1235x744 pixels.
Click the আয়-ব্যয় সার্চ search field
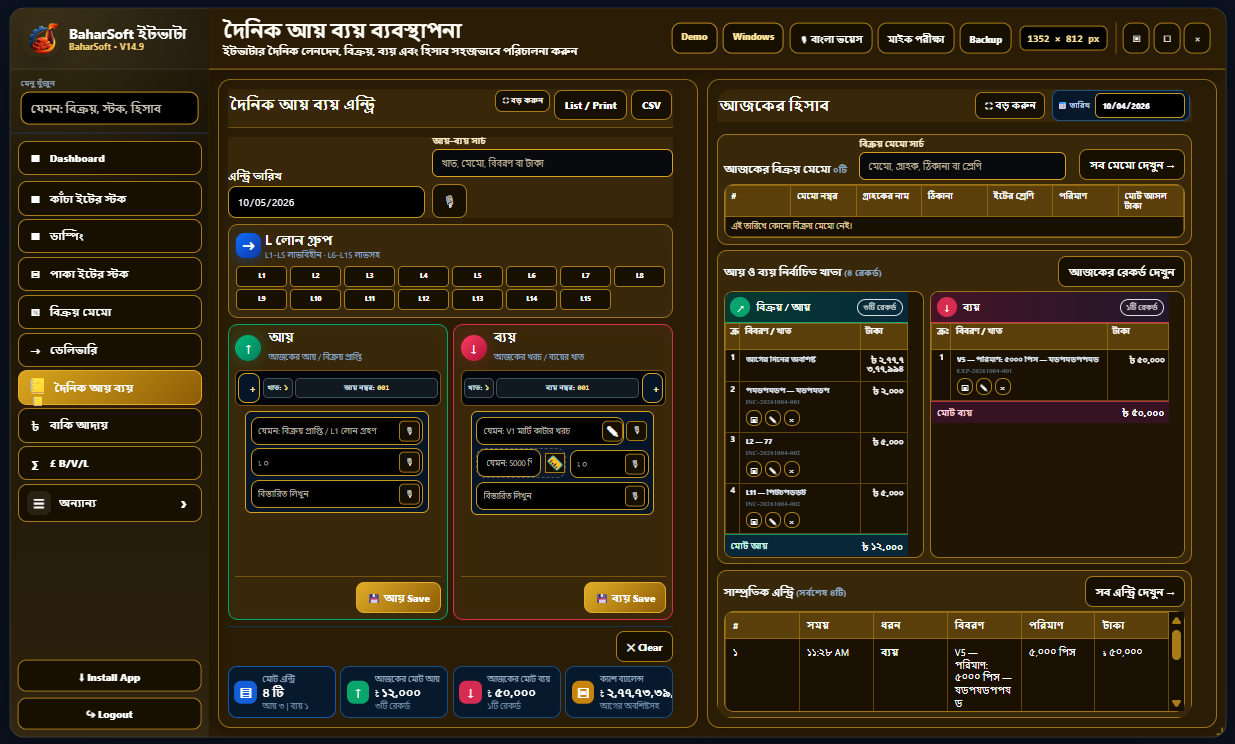(552, 163)
